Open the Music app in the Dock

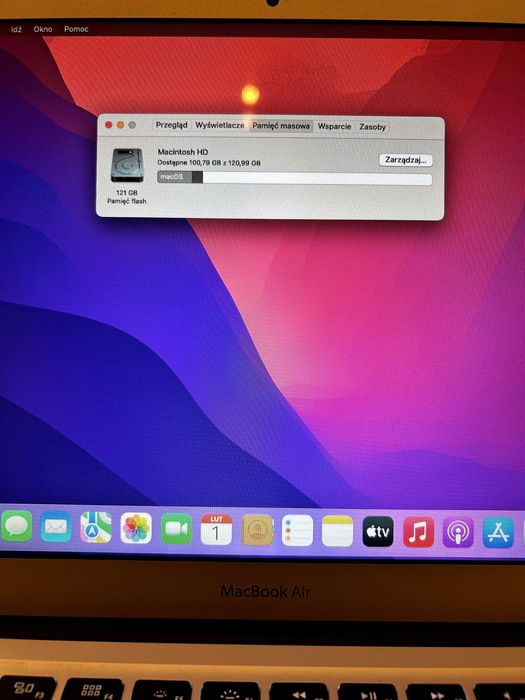(418, 532)
